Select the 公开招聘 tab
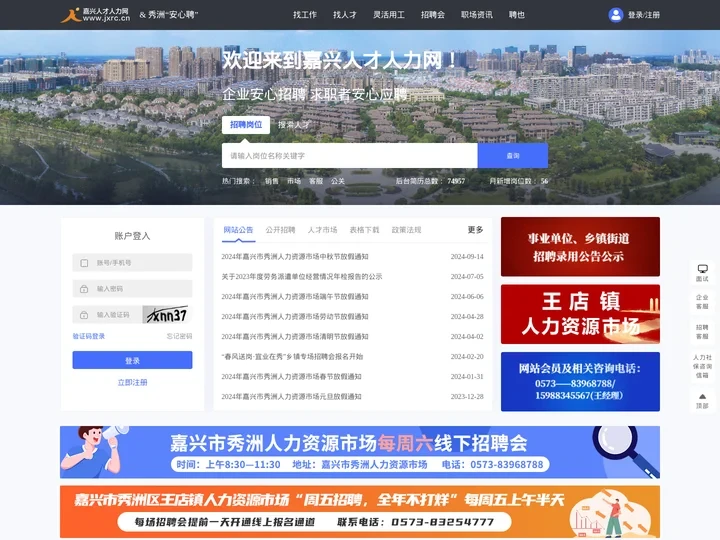The image size is (720, 540). click(280, 230)
